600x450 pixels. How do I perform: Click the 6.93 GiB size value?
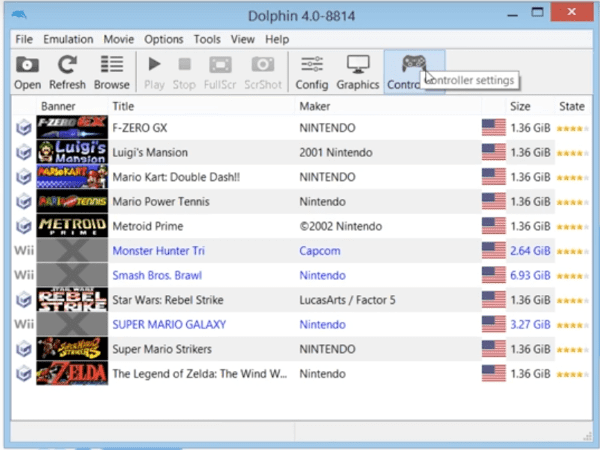(x=530, y=275)
